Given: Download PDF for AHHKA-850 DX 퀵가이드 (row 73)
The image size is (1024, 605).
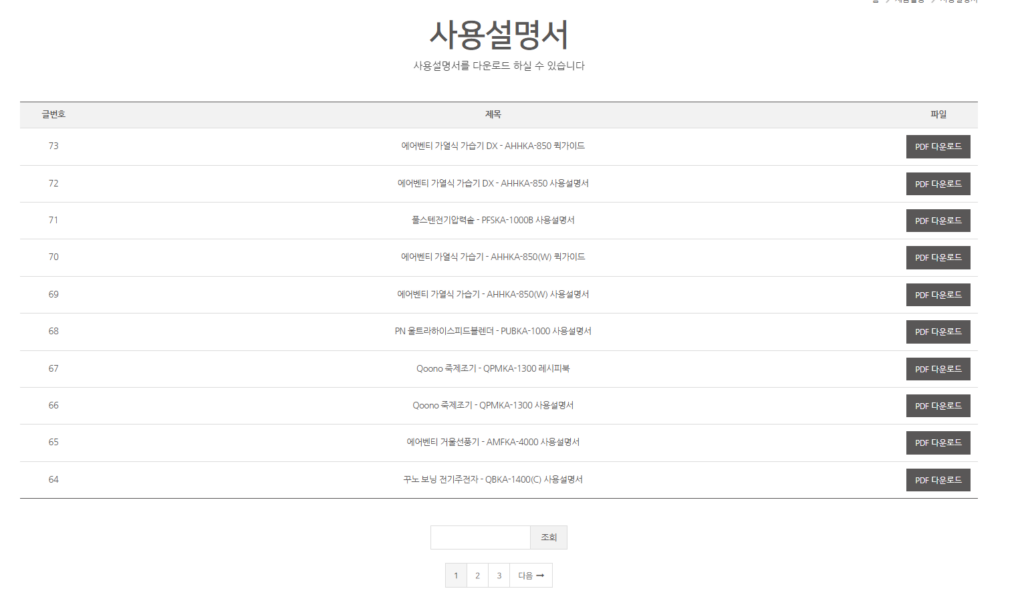Looking at the screenshot, I should [x=938, y=147].
